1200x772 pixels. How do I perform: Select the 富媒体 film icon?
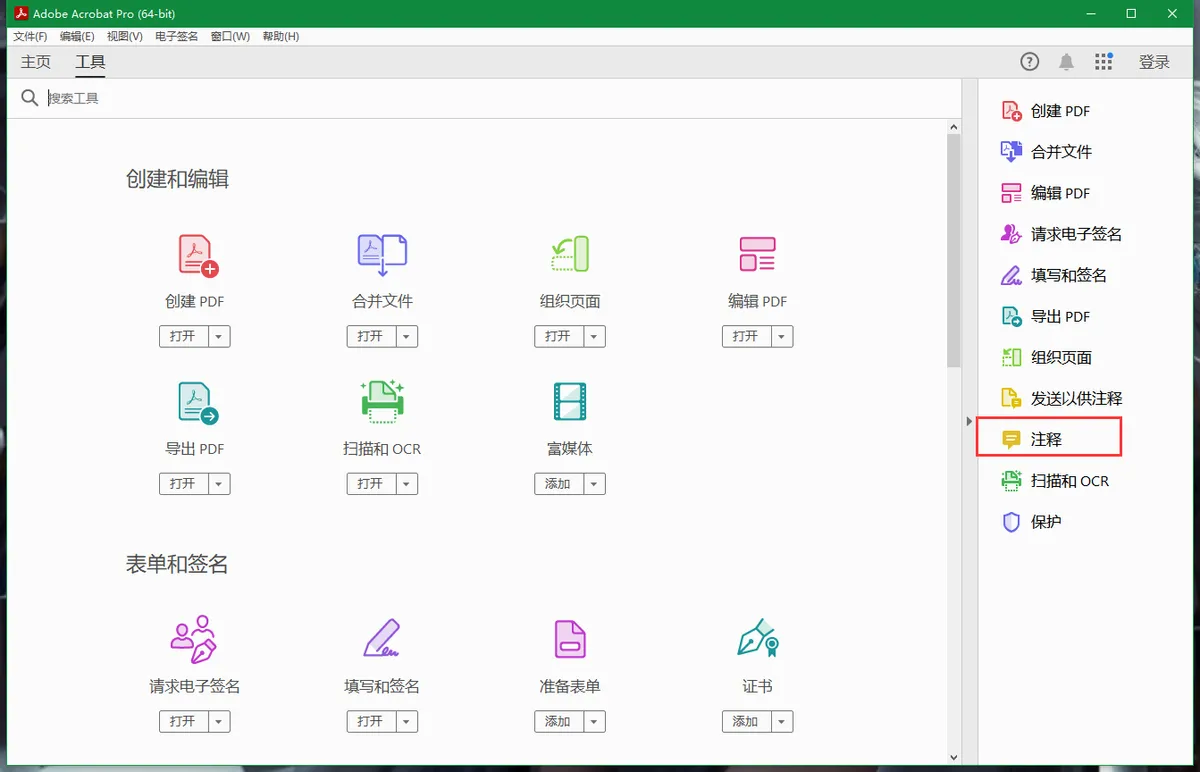tap(570, 401)
